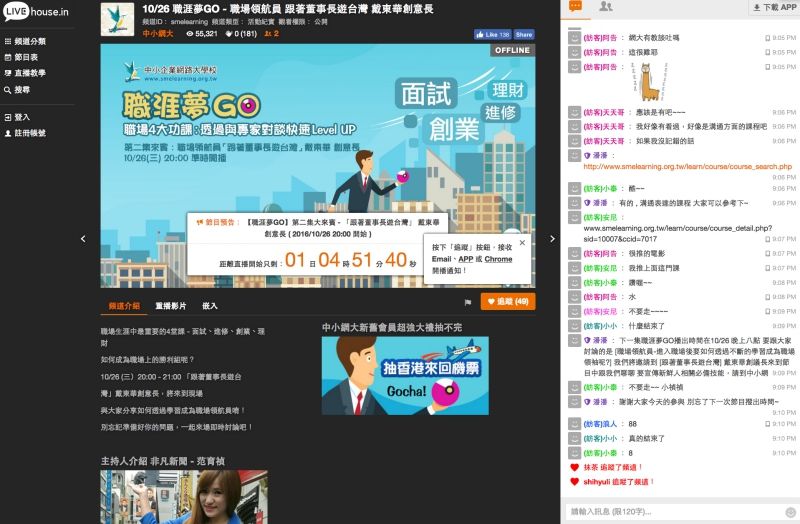
Task: Click 登入 in sidebar
Action: pyautogui.click(x=17, y=117)
